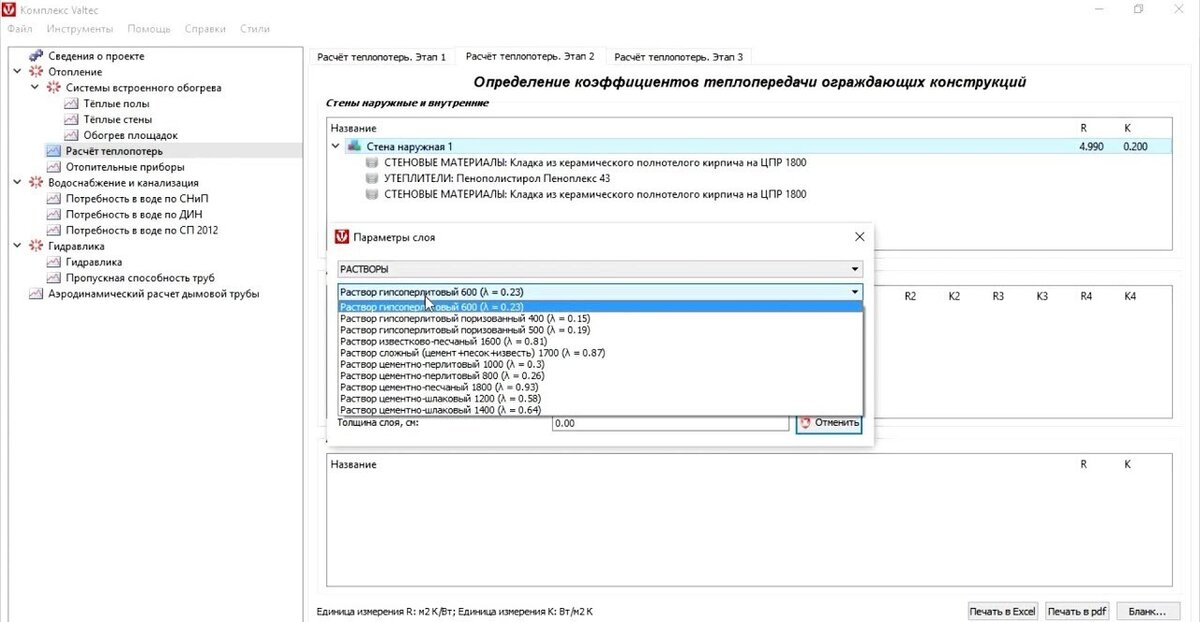
Task: Close the material dropdown via its arrow
Action: 855,292
